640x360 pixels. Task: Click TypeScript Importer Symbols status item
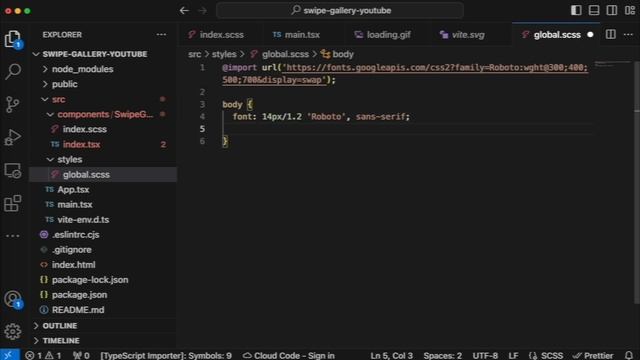click(x=166, y=356)
